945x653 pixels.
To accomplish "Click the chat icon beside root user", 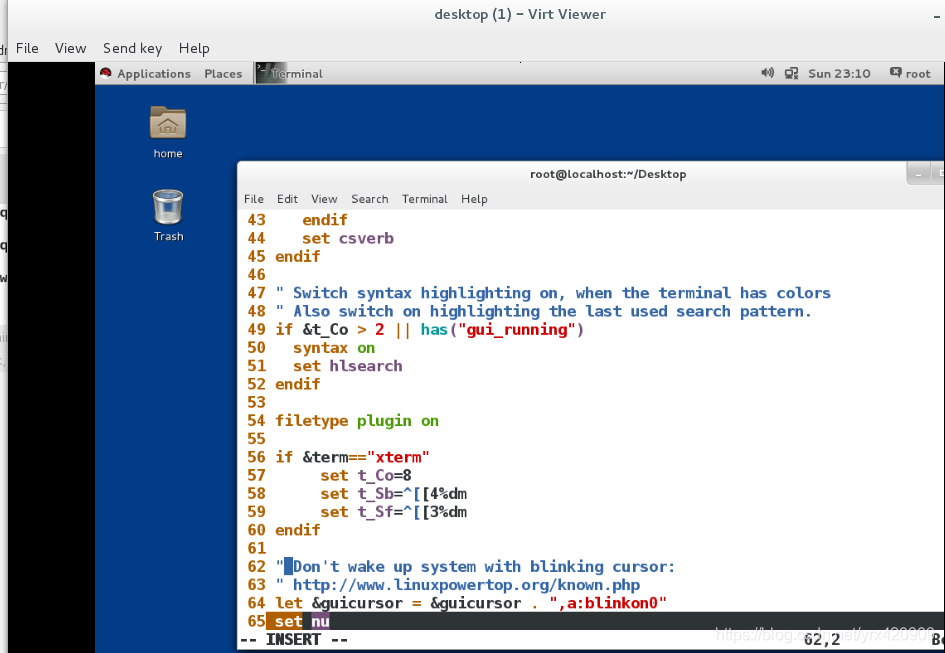I will click(x=896, y=73).
